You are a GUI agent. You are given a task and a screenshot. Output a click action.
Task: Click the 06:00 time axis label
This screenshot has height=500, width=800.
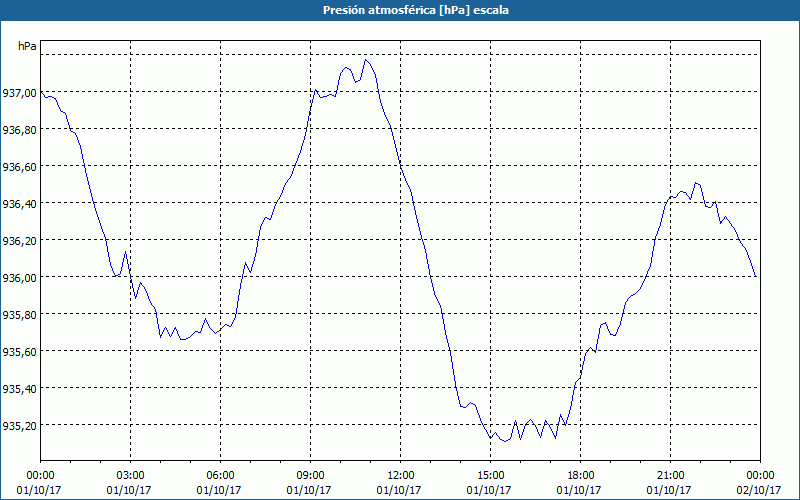point(220,476)
